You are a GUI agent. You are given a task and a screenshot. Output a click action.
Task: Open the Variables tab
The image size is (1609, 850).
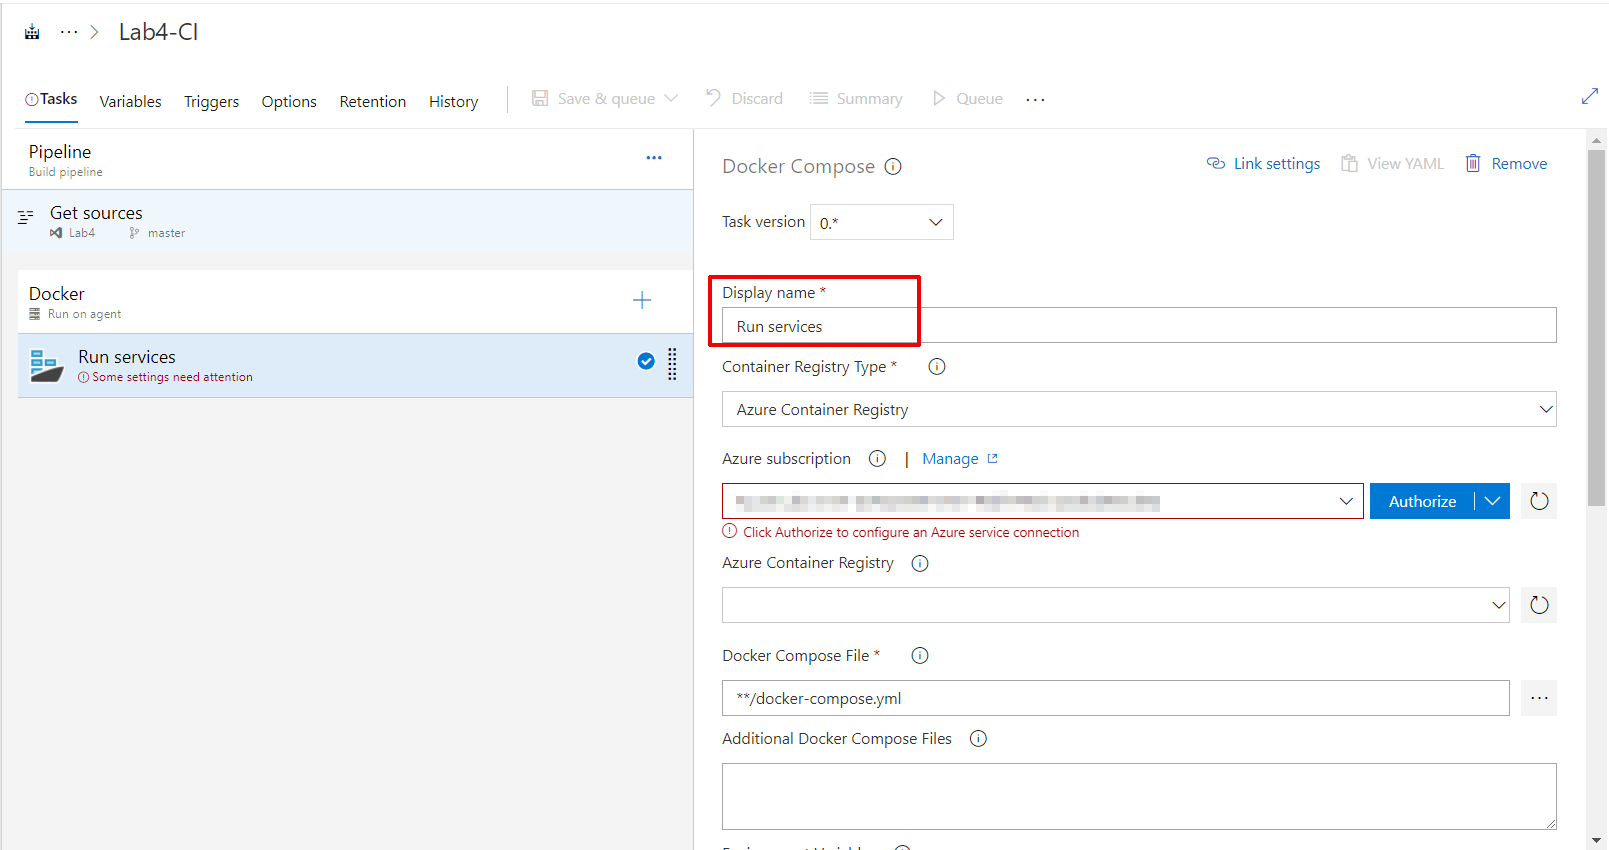[130, 101]
